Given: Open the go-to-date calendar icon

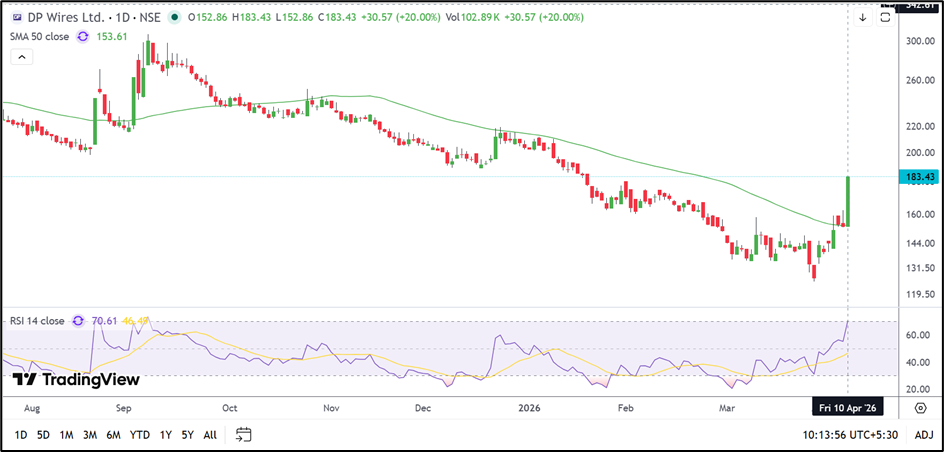Looking at the screenshot, I should pos(243,435).
